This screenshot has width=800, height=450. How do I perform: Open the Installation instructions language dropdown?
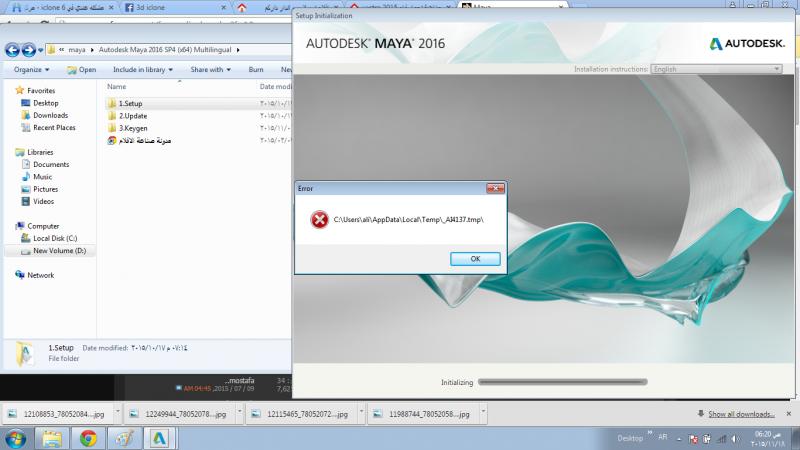(716, 69)
